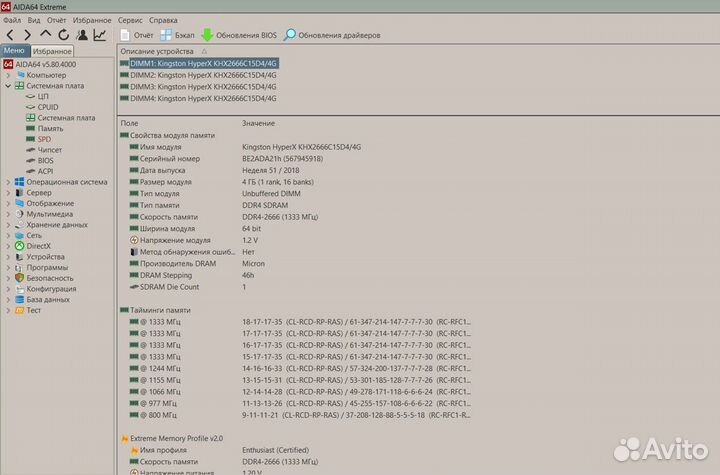Open Обновления драйверов search button
Image resolution: width=720 pixels, height=475 pixels.
point(332,35)
